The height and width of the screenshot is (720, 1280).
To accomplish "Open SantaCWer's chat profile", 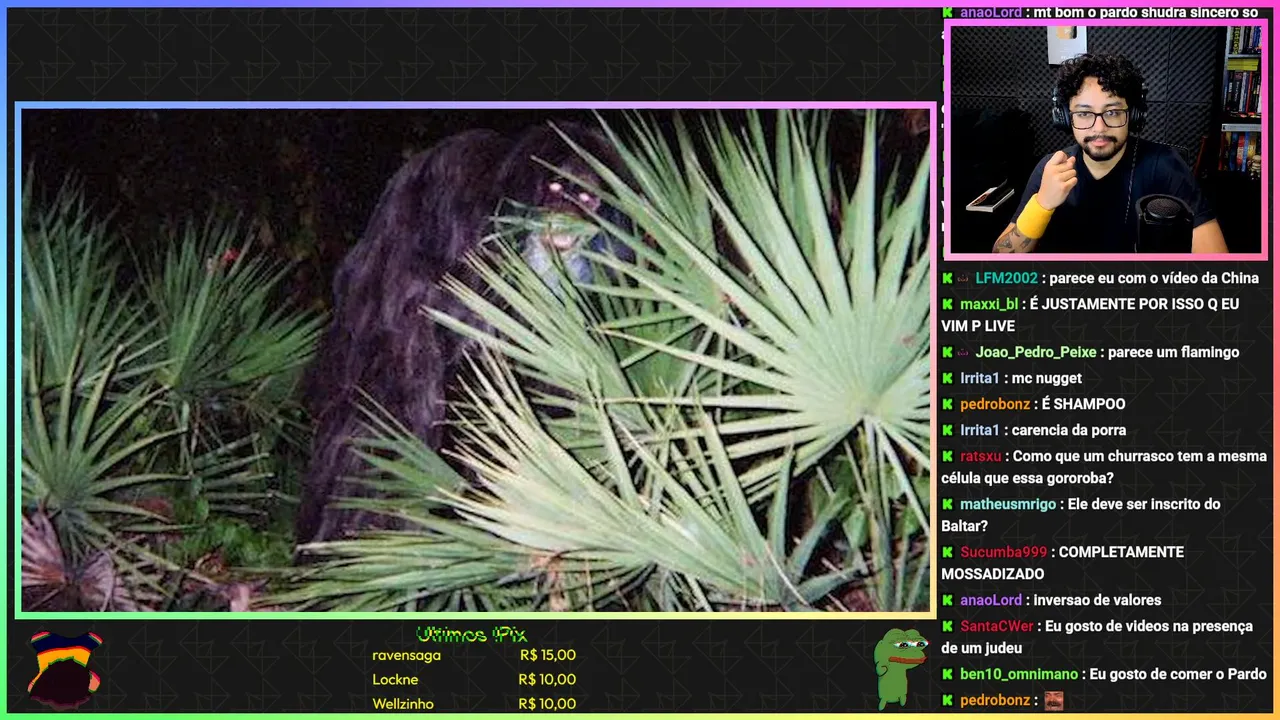I will tap(997, 626).
